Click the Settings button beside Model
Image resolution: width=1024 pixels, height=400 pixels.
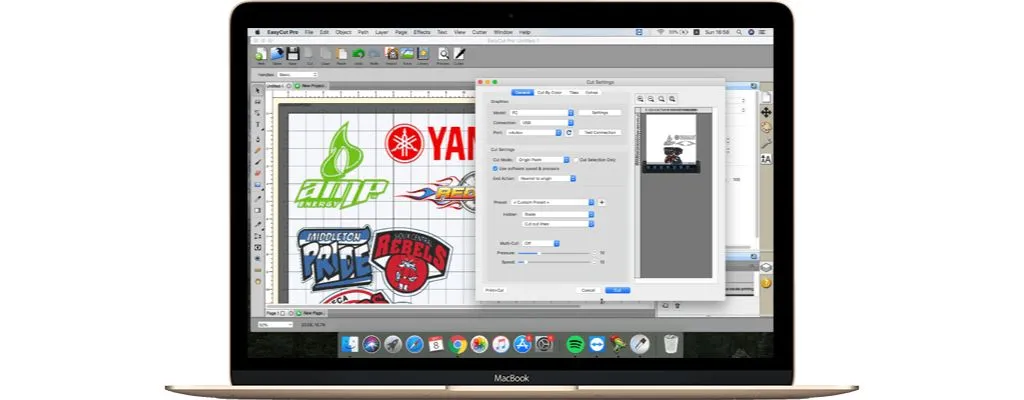(x=600, y=112)
